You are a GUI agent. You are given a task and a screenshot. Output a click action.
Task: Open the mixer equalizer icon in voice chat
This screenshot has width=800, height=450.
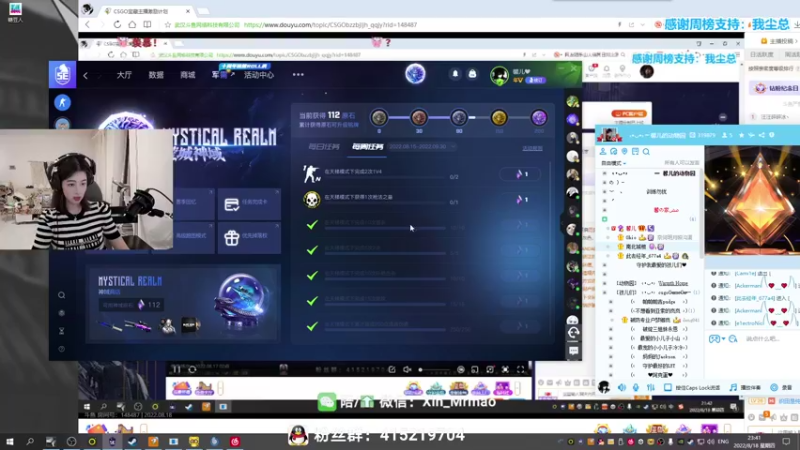(651, 387)
